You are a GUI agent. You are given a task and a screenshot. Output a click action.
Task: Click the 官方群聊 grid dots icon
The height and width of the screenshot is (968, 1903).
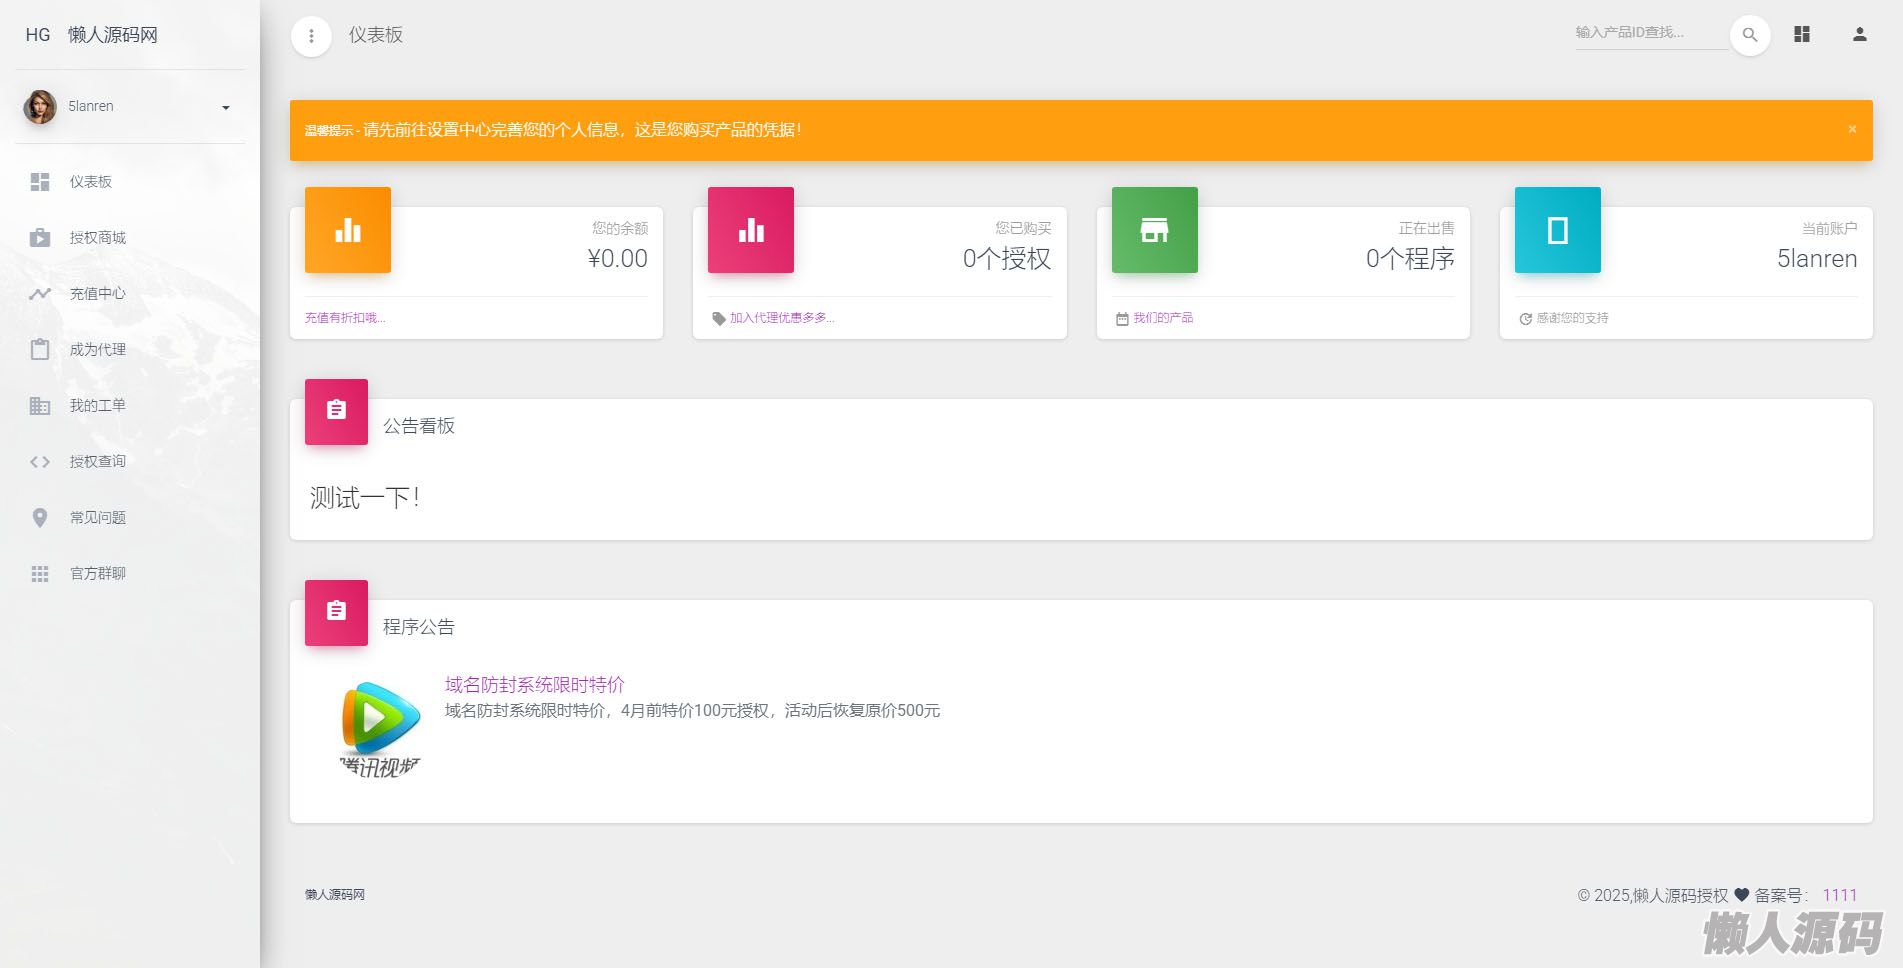coord(40,574)
